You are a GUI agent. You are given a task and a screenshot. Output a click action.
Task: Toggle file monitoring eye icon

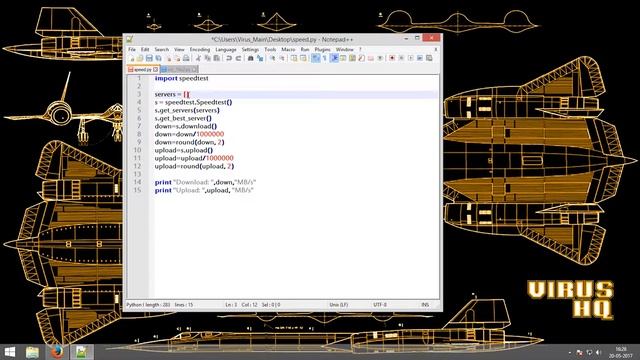click(381, 58)
